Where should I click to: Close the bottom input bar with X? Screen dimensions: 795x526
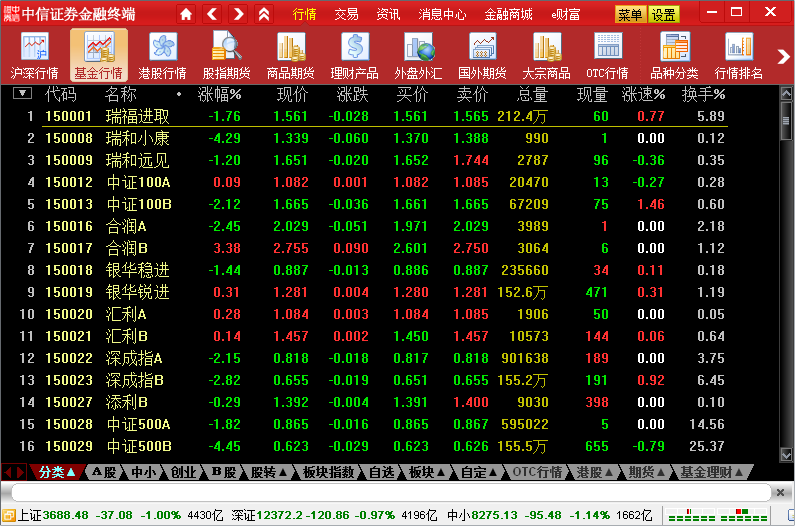click(780, 492)
